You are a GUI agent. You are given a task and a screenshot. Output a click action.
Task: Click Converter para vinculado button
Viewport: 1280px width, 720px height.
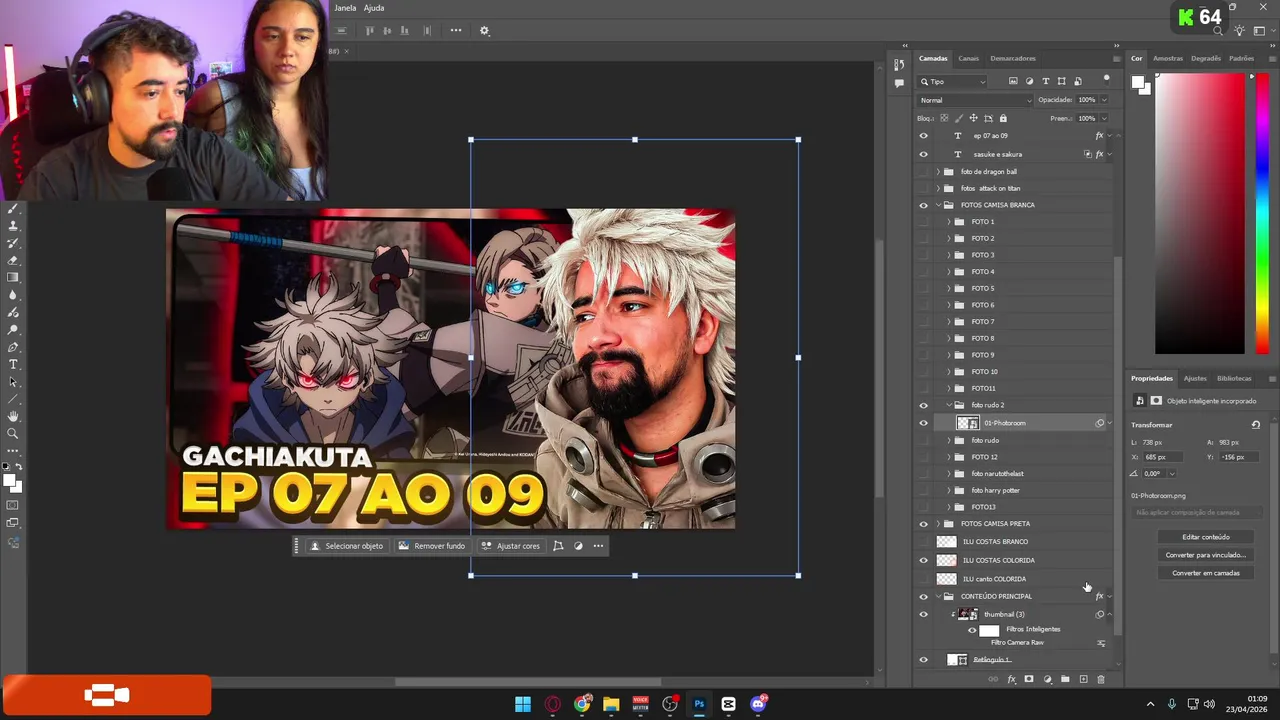[x=1206, y=555]
